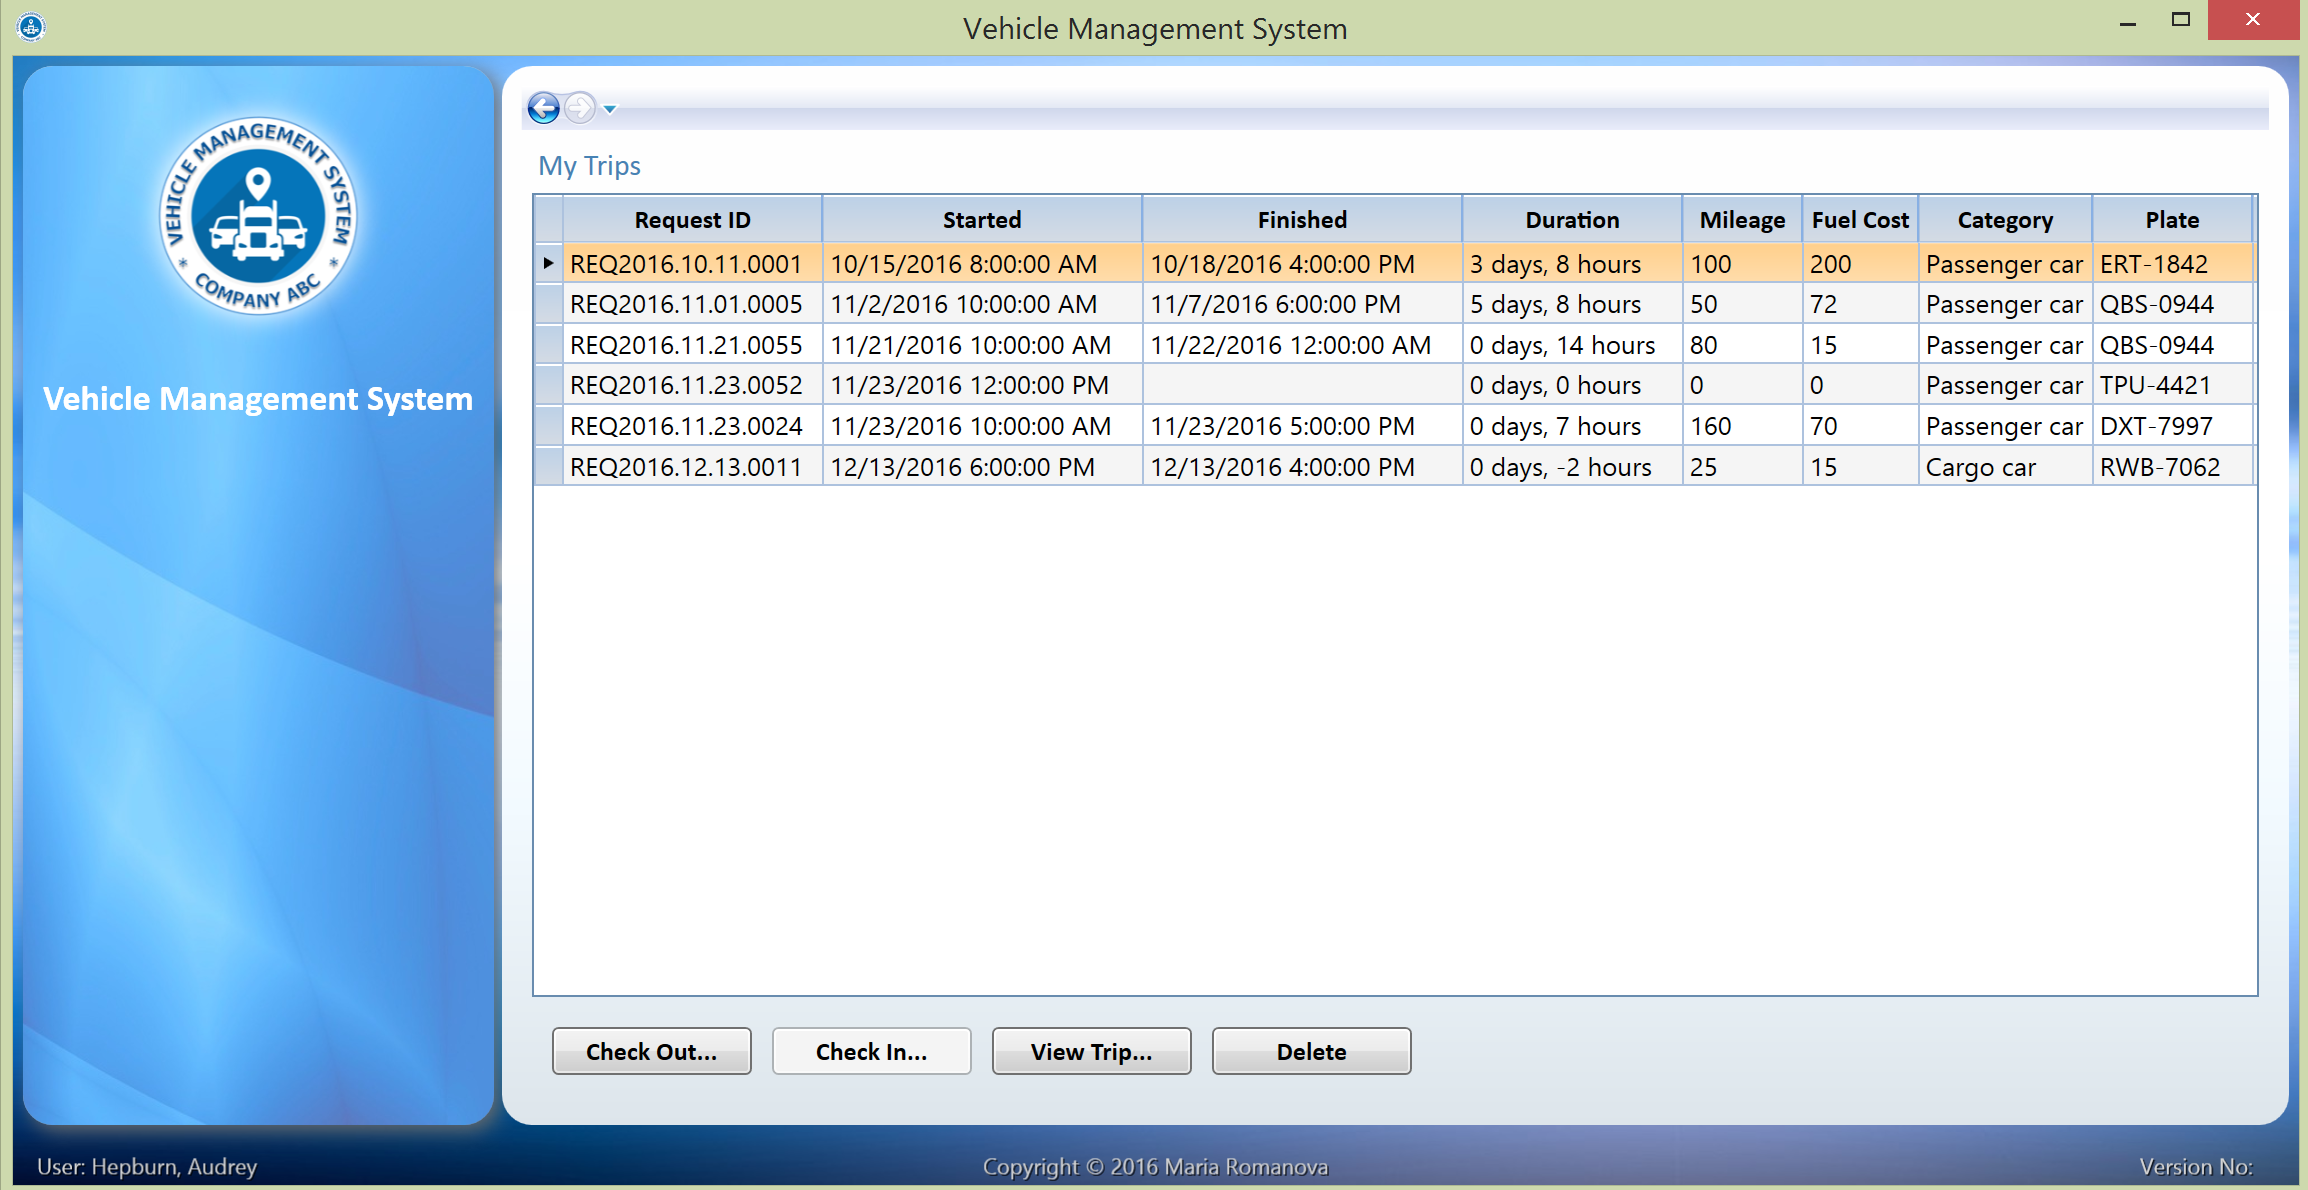
Task: Maximize the application window
Action: tap(2181, 20)
